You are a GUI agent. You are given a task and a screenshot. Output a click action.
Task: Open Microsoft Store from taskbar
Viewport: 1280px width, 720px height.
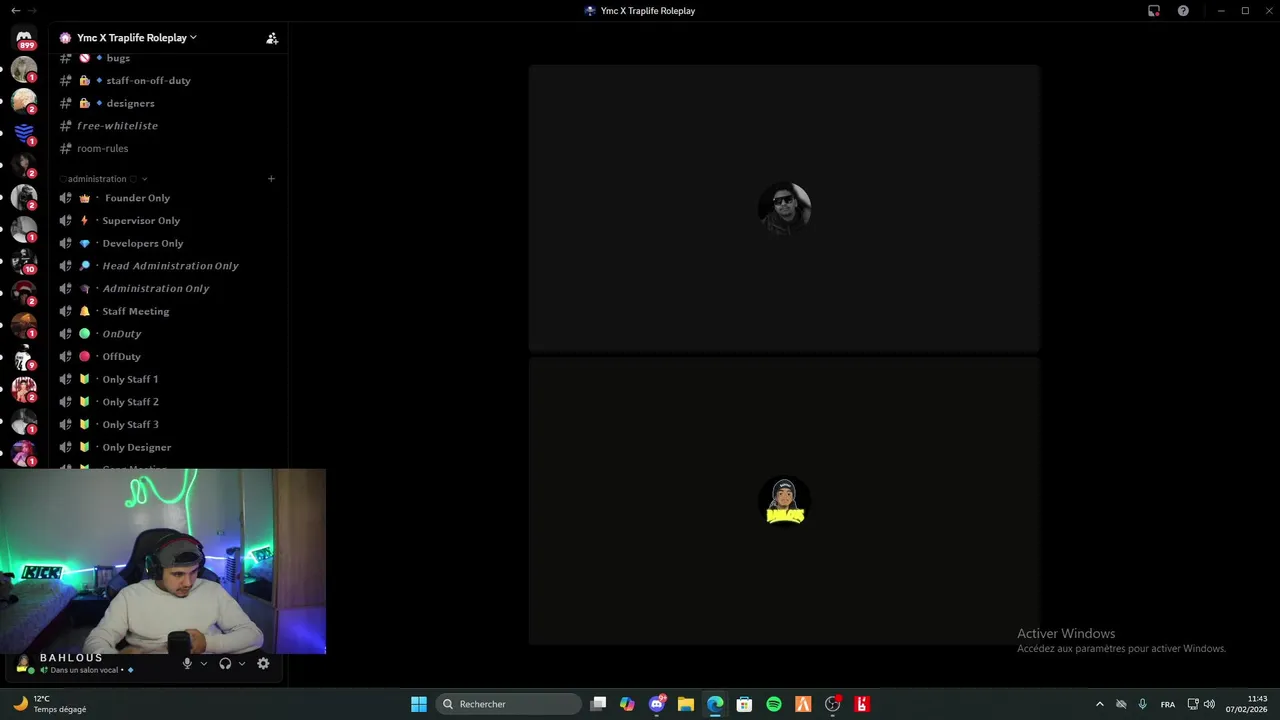[744, 704]
